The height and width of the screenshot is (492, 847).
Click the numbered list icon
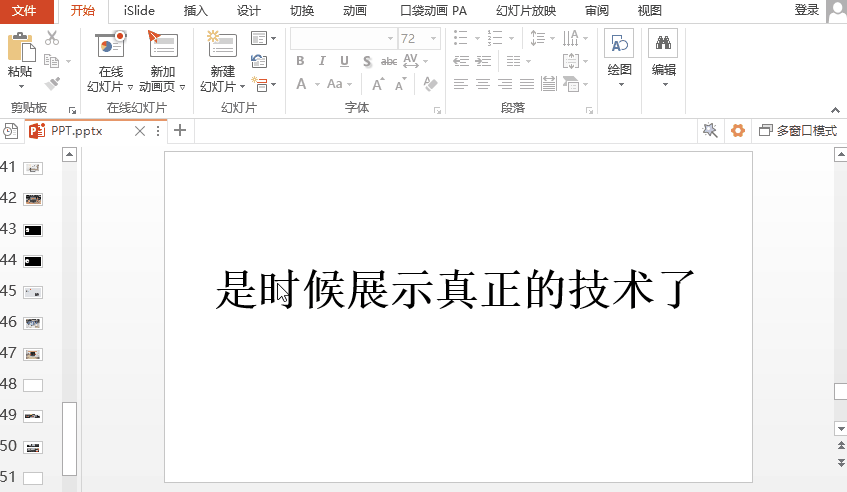(494, 38)
